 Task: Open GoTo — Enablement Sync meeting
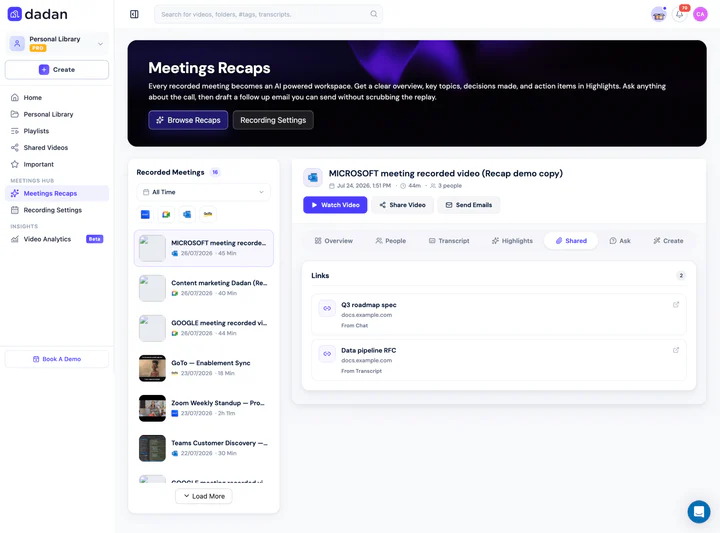click(203, 368)
